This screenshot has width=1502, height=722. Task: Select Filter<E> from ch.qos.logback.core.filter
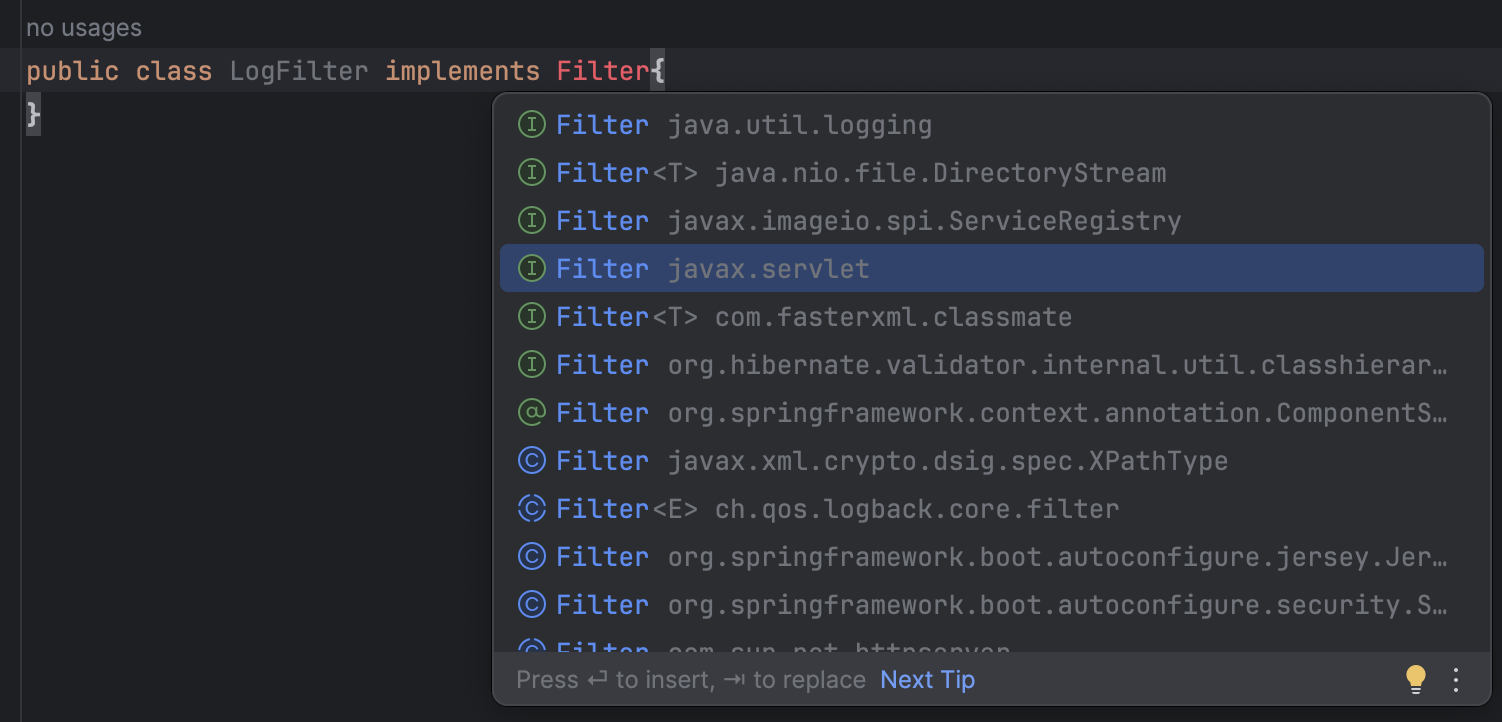(x=991, y=509)
